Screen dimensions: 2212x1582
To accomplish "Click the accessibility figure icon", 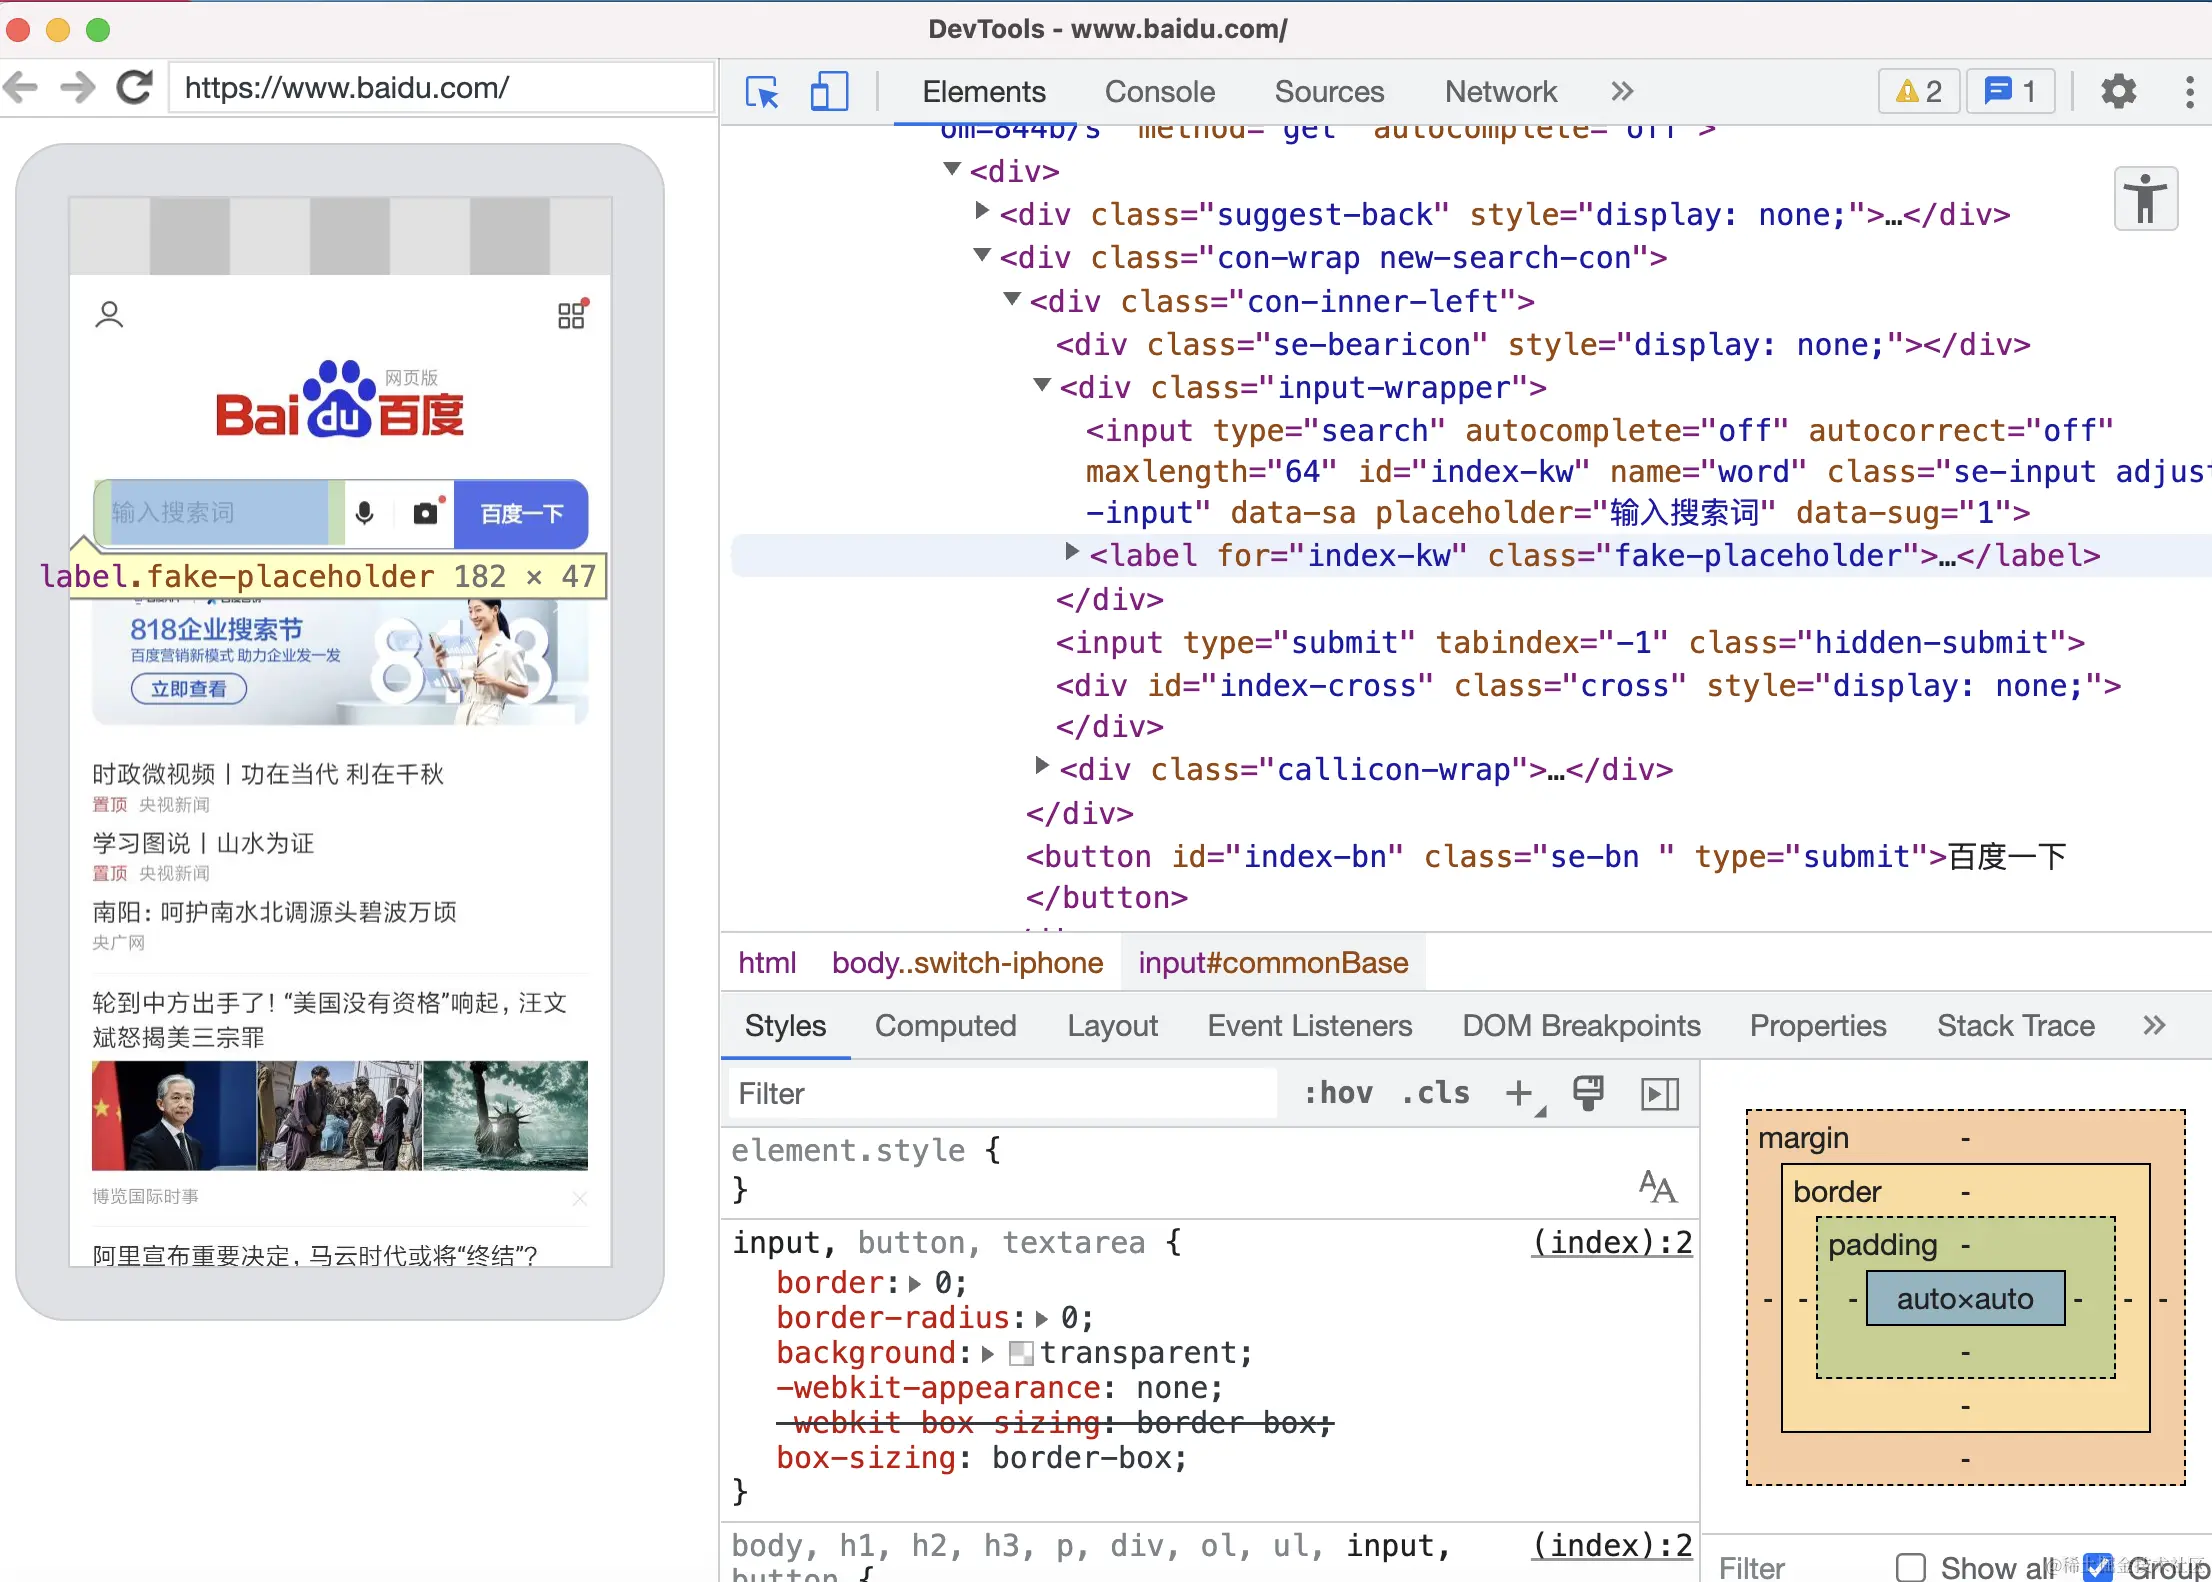I will coord(2145,198).
